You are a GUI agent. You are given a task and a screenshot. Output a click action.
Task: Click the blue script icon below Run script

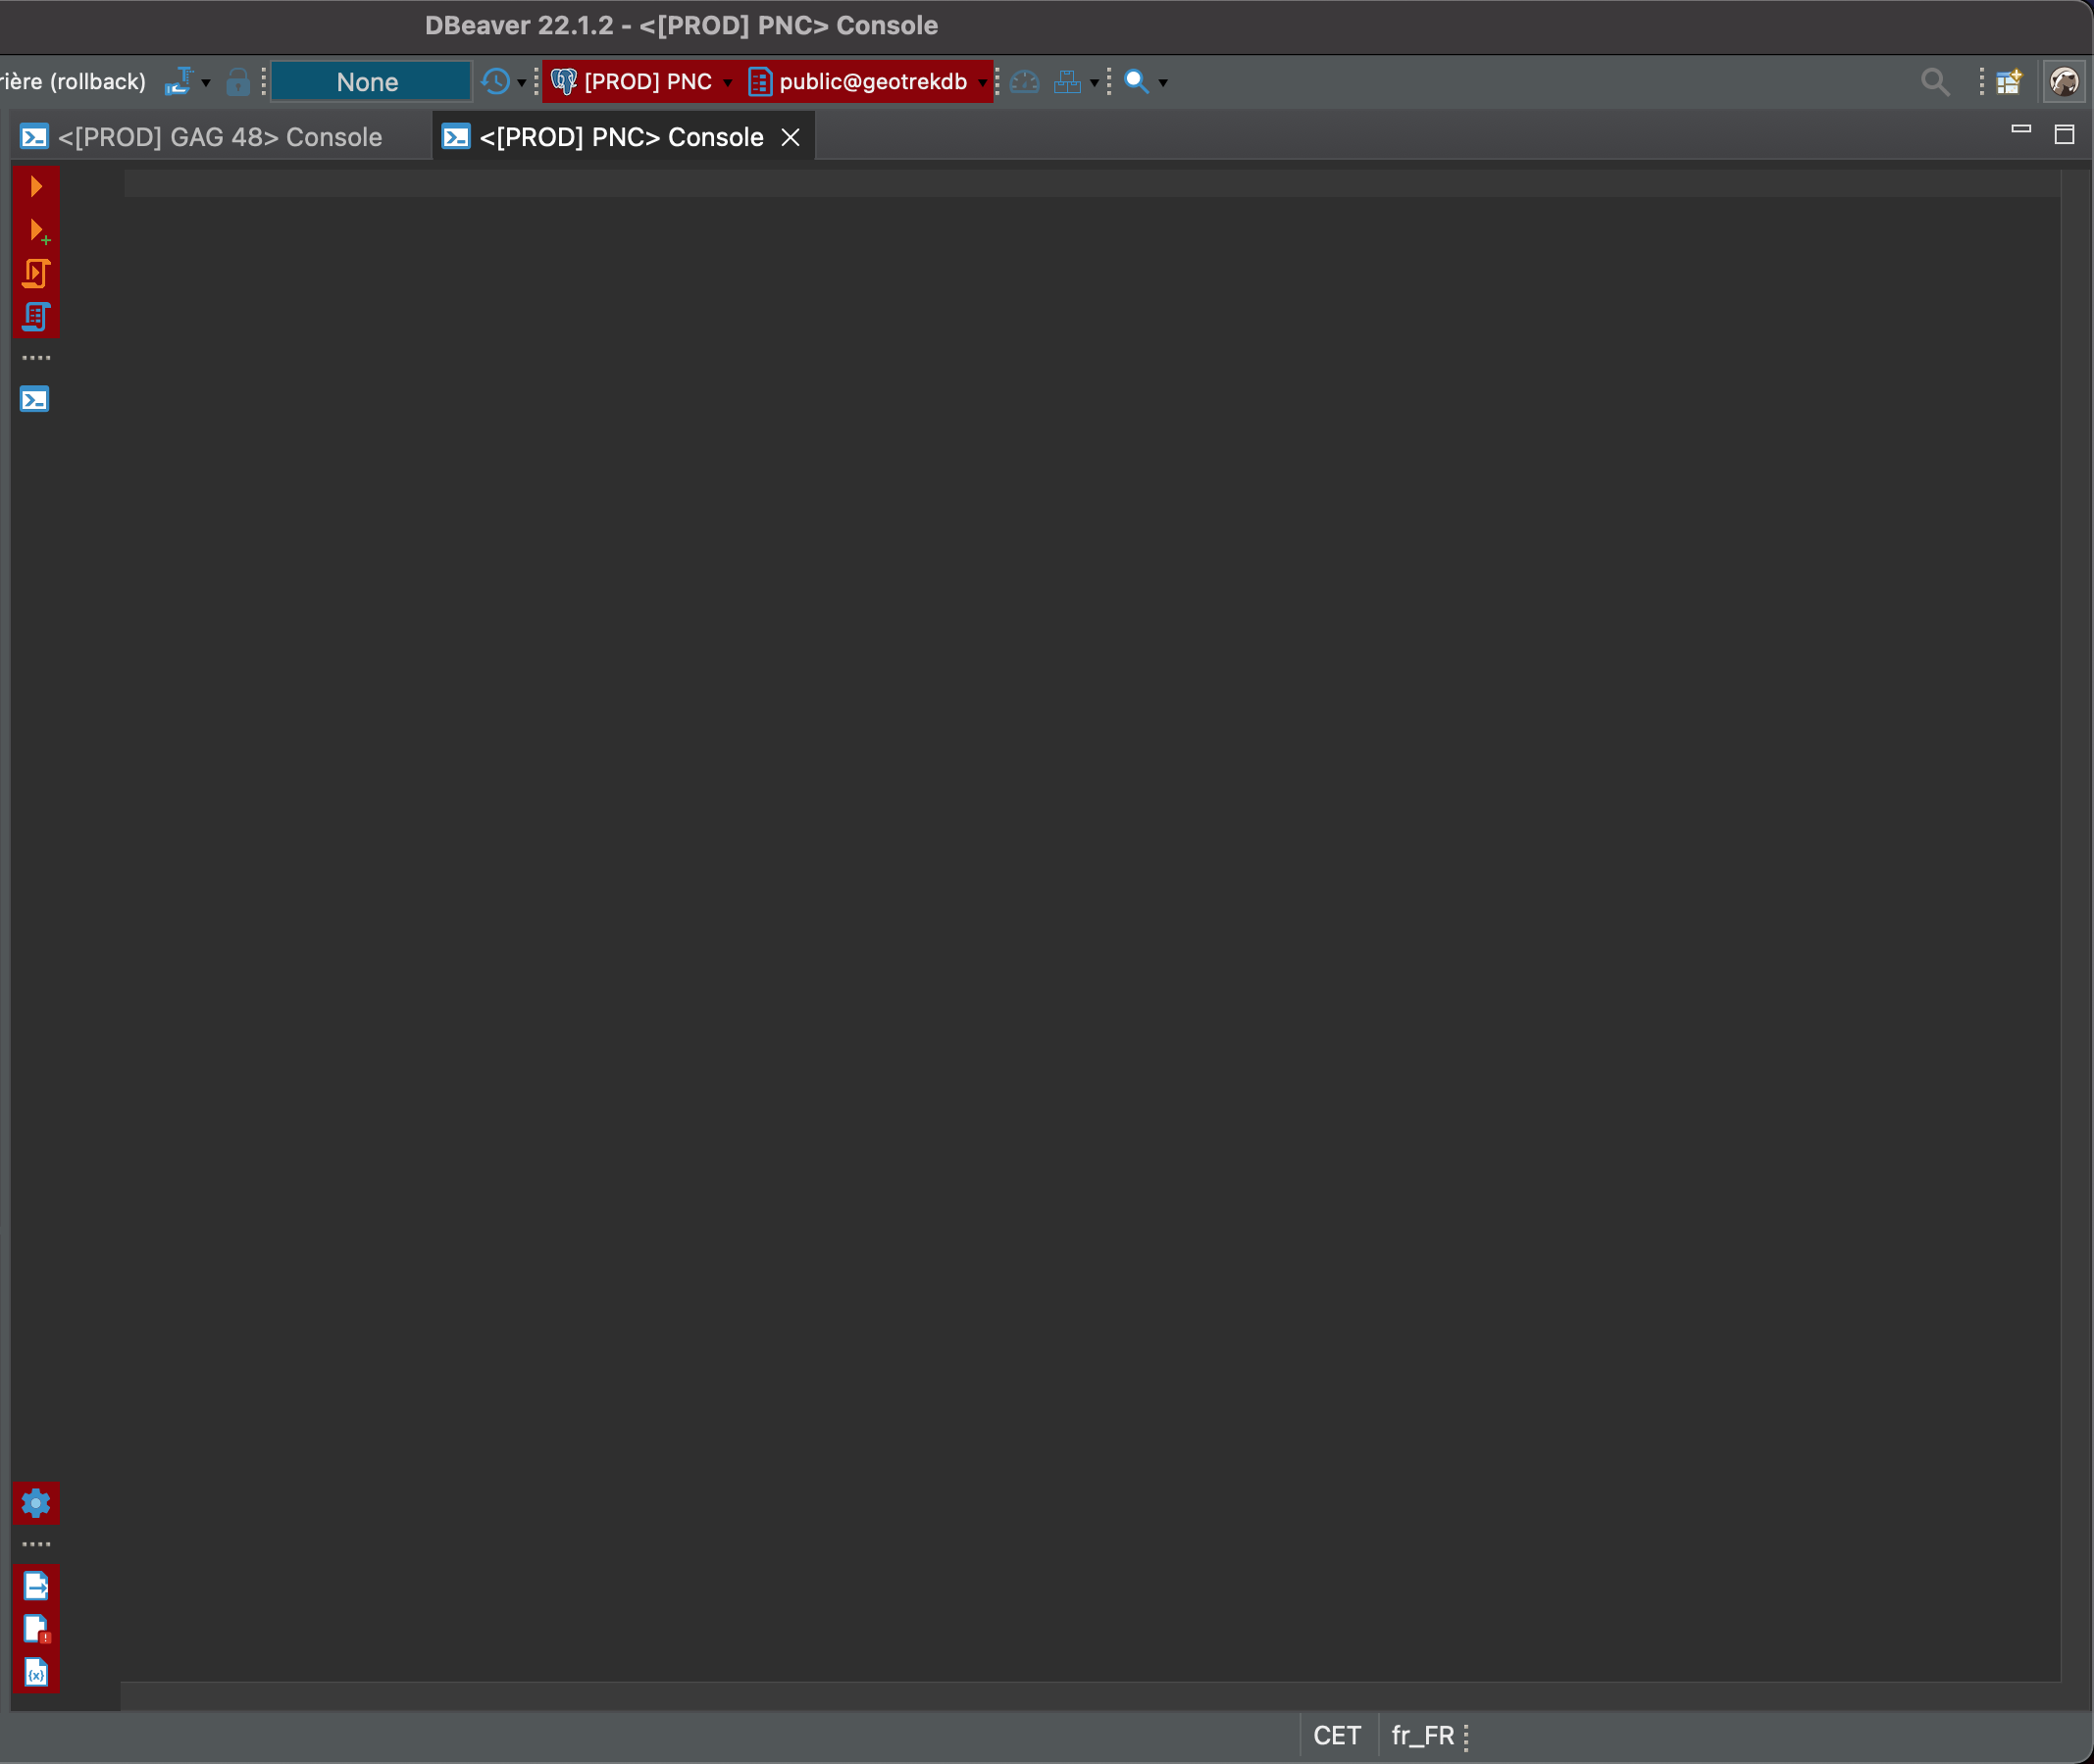pos(36,317)
